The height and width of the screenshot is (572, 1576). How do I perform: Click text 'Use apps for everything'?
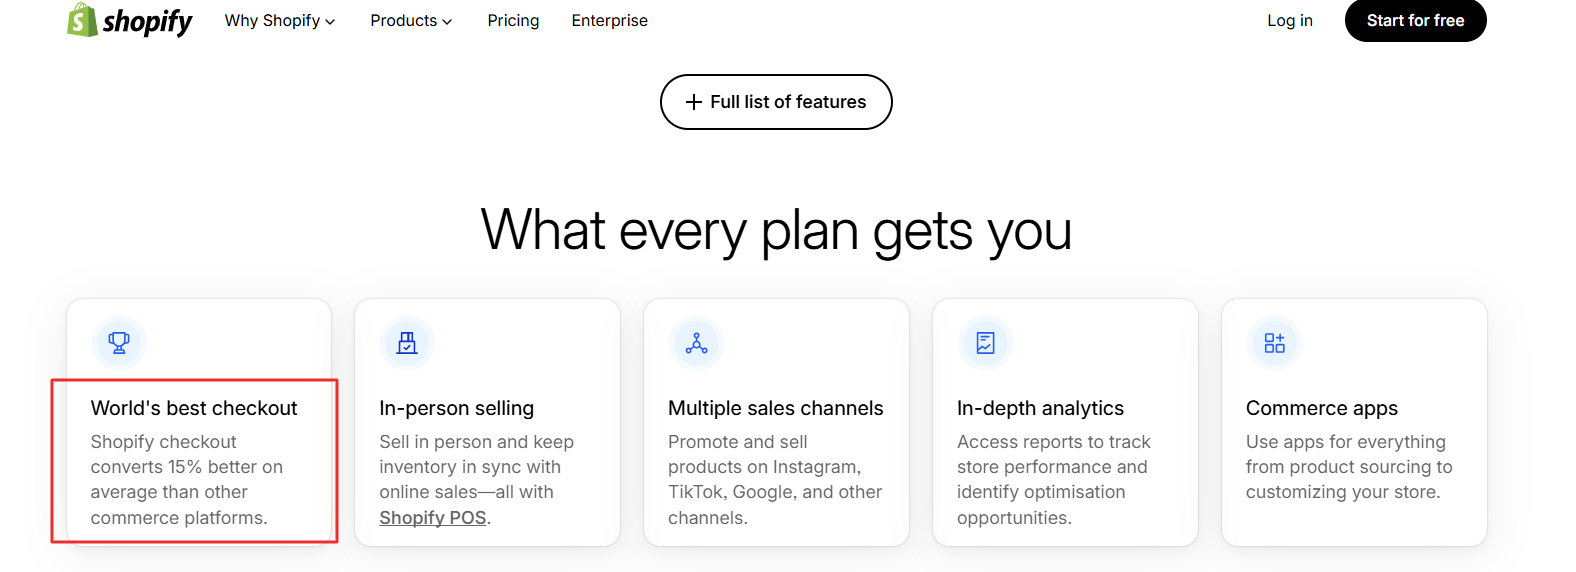pos(1345,442)
